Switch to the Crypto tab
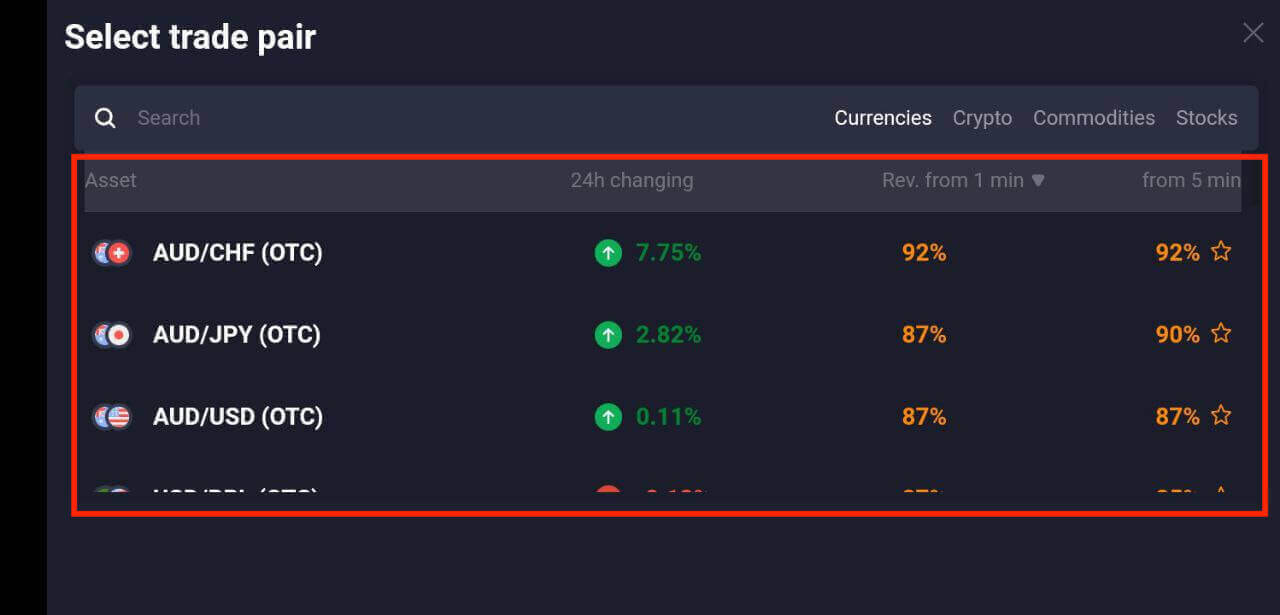 click(x=982, y=117)
